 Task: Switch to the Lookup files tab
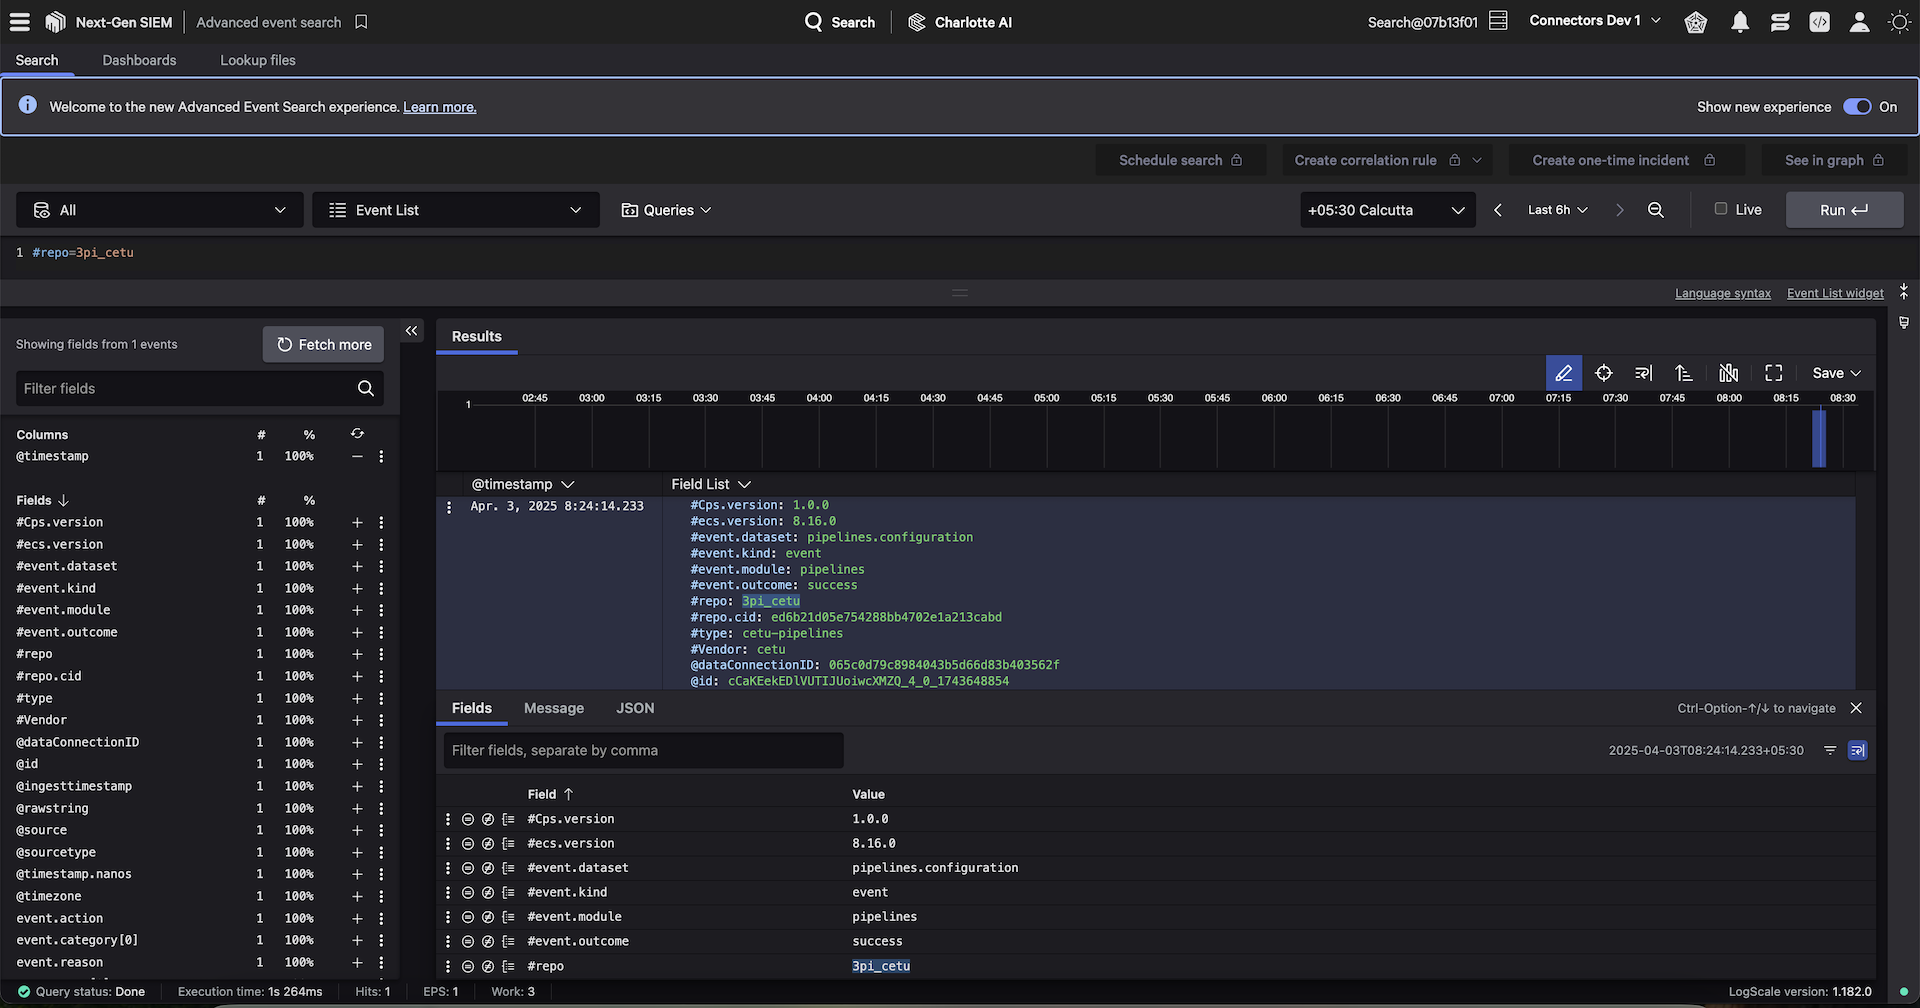click(258, 60)
